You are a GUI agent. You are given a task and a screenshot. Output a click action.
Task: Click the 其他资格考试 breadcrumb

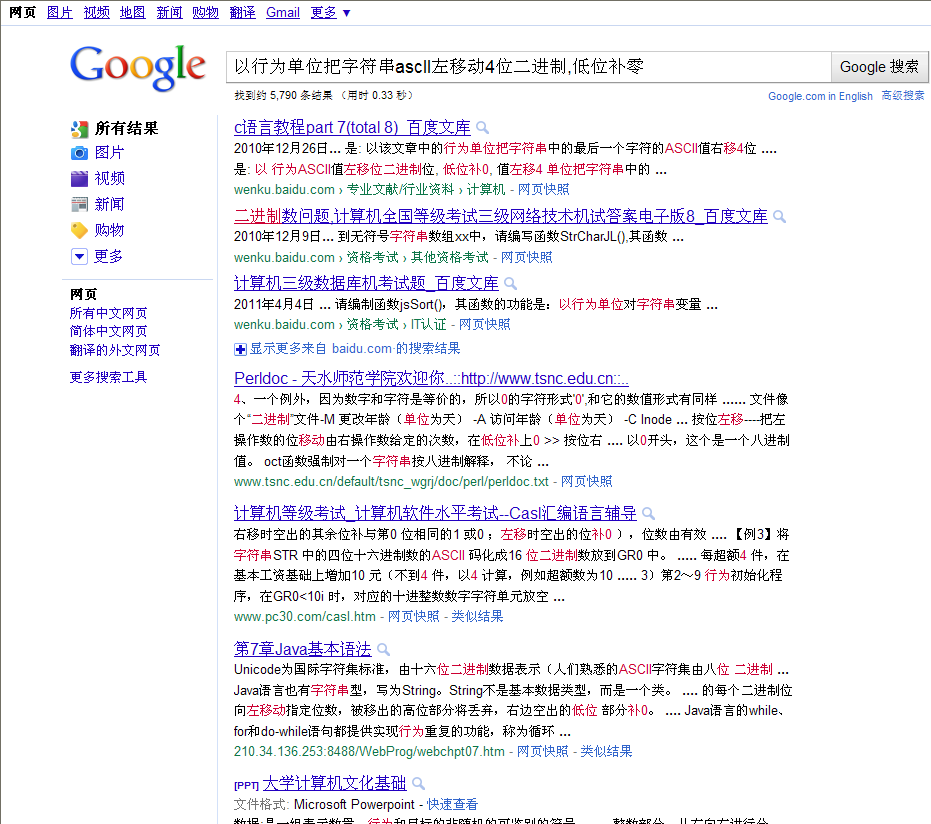tap(449, 257)
